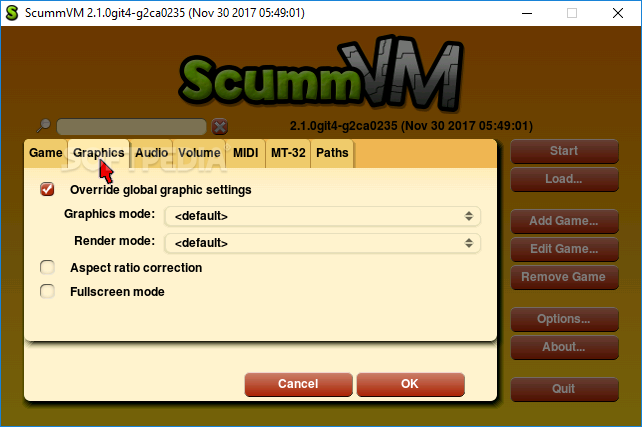Click the Add Game... button

[564, 221]
